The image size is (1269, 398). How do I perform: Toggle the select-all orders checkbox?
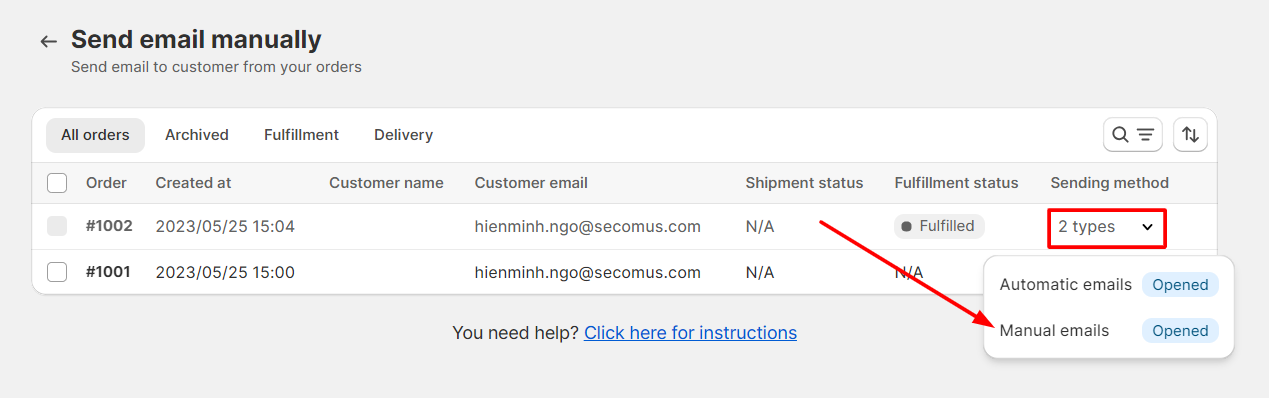click(x=57, y=183)
